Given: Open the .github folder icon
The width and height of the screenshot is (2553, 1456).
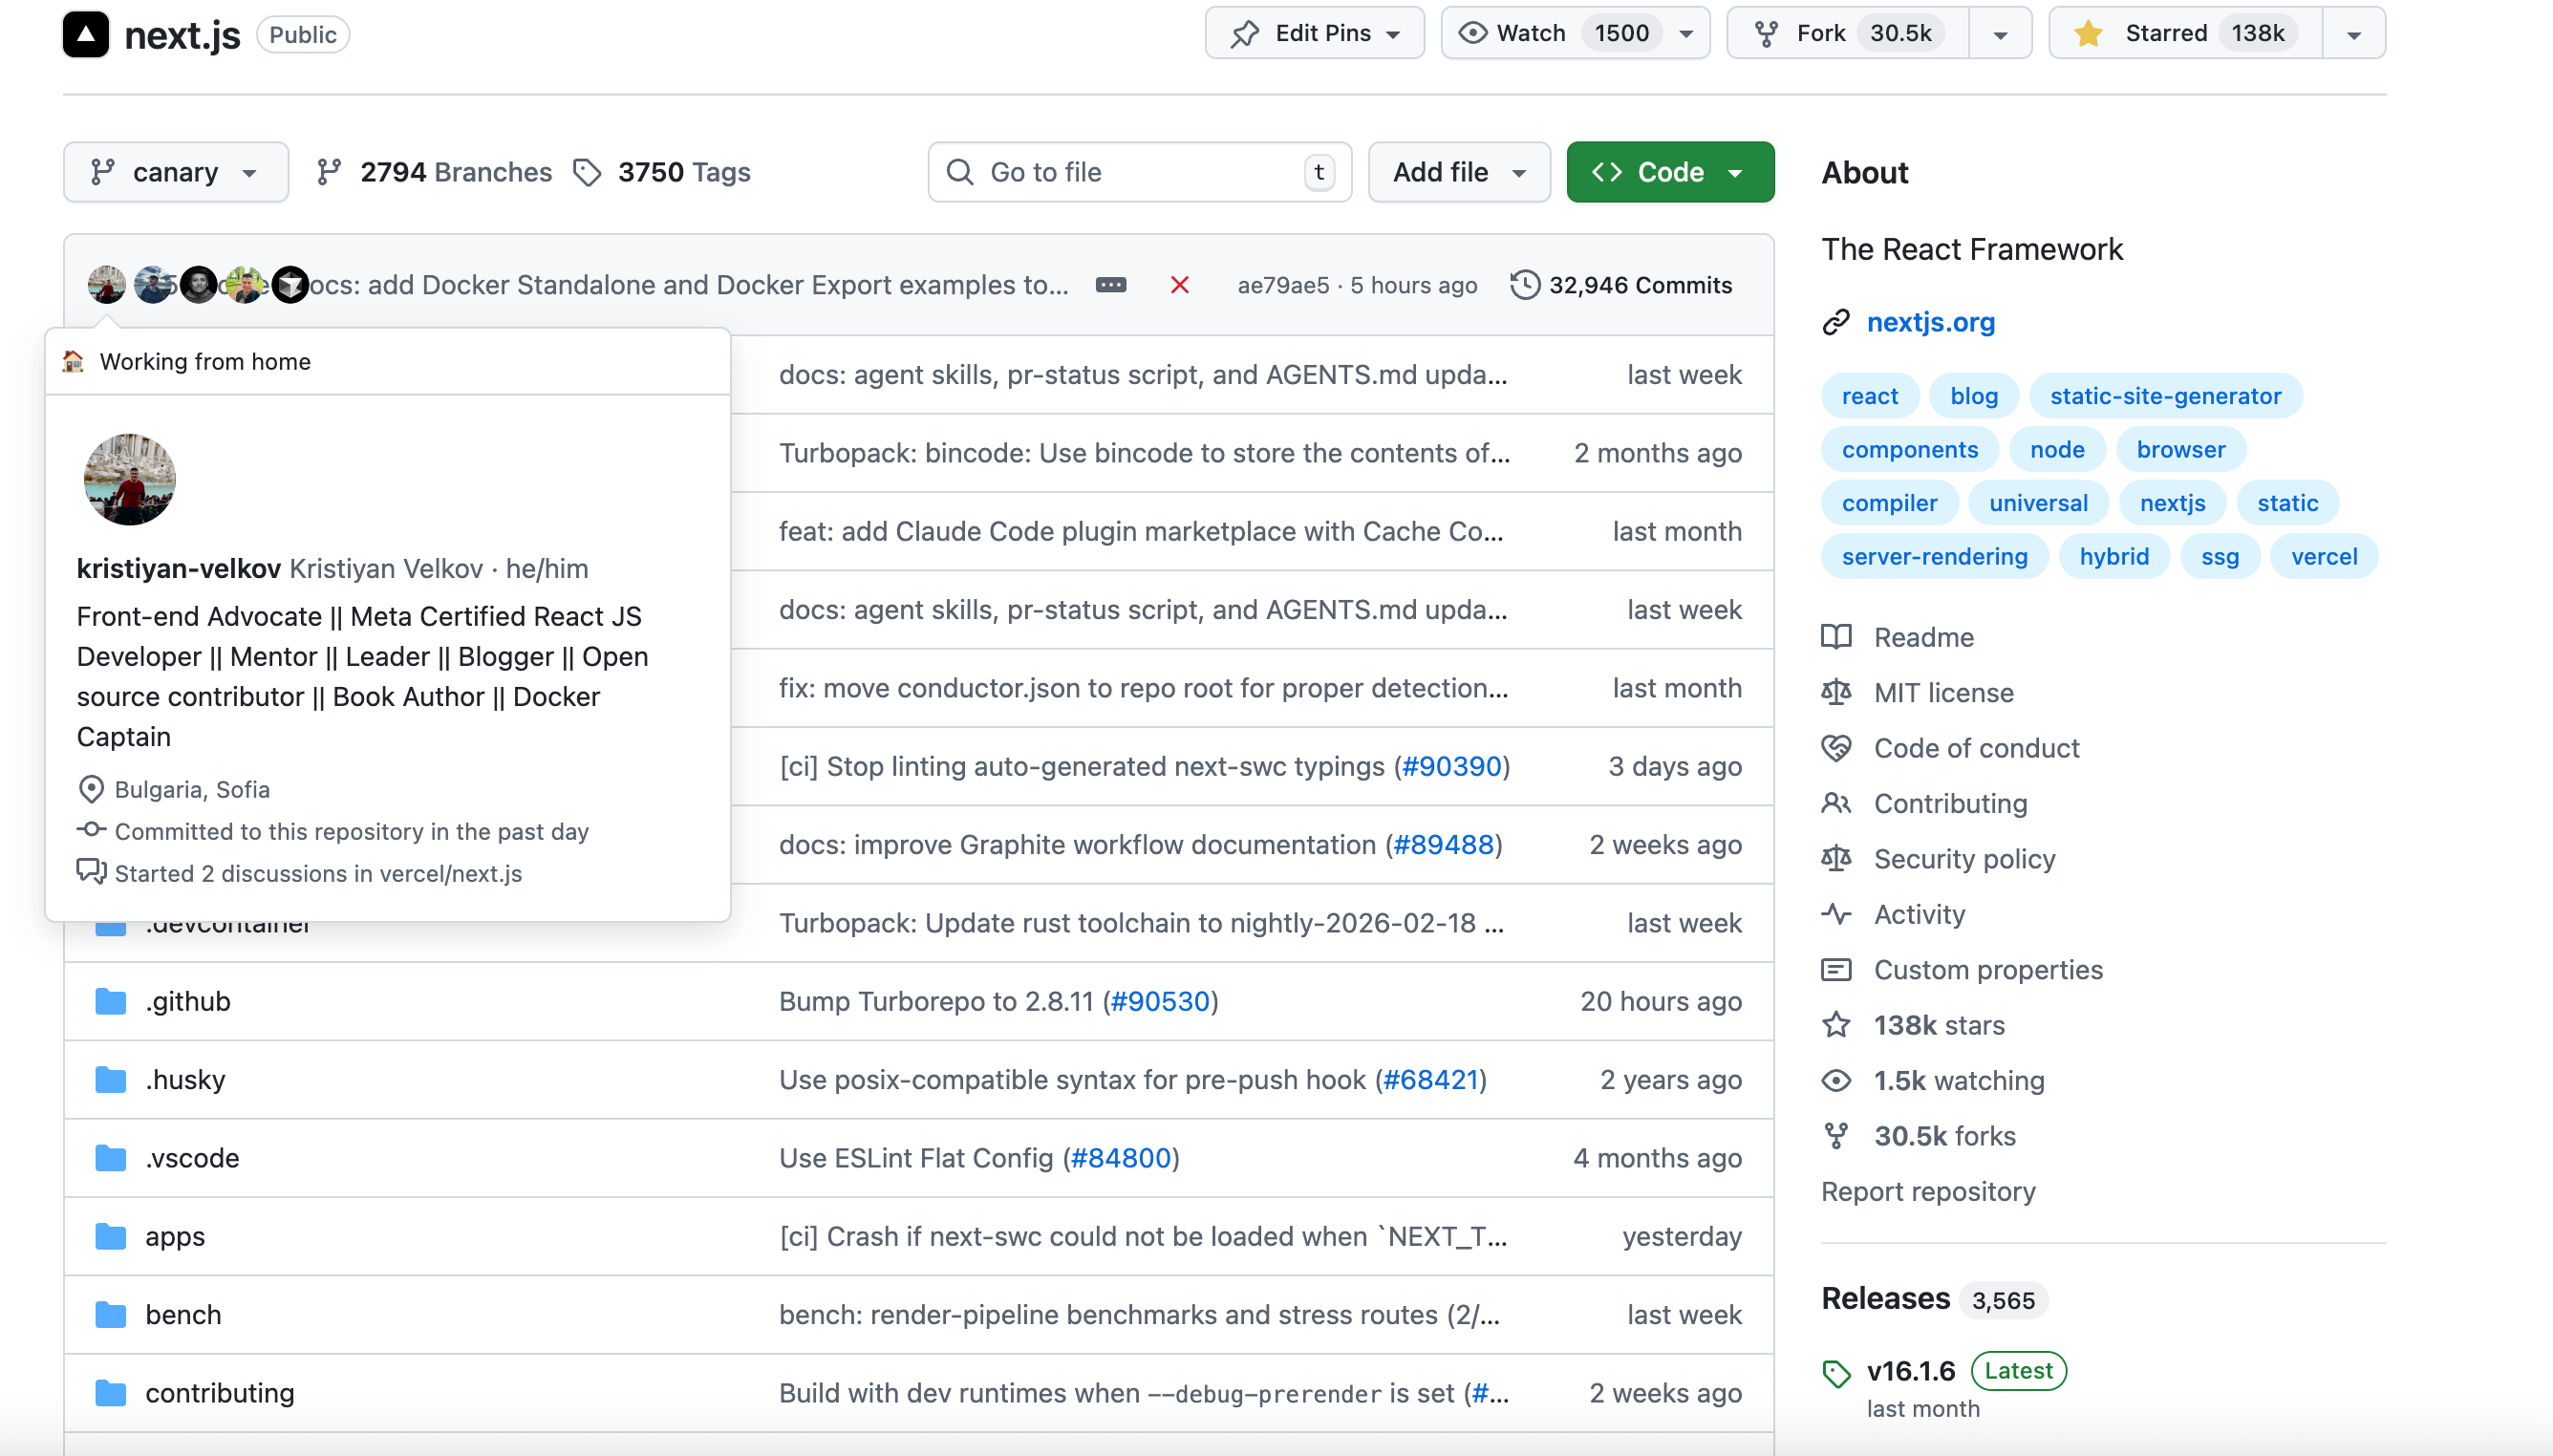Looking at the screenshot, I should point(111,1001).
